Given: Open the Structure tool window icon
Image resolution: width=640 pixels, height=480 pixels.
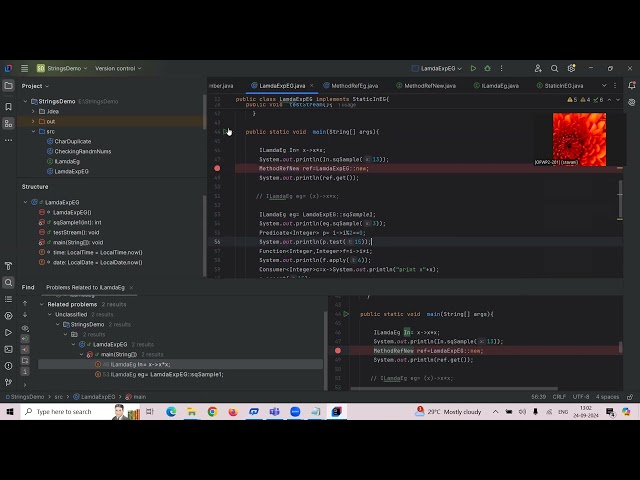Looking at the screenshot, I should [x=8, y=124].
